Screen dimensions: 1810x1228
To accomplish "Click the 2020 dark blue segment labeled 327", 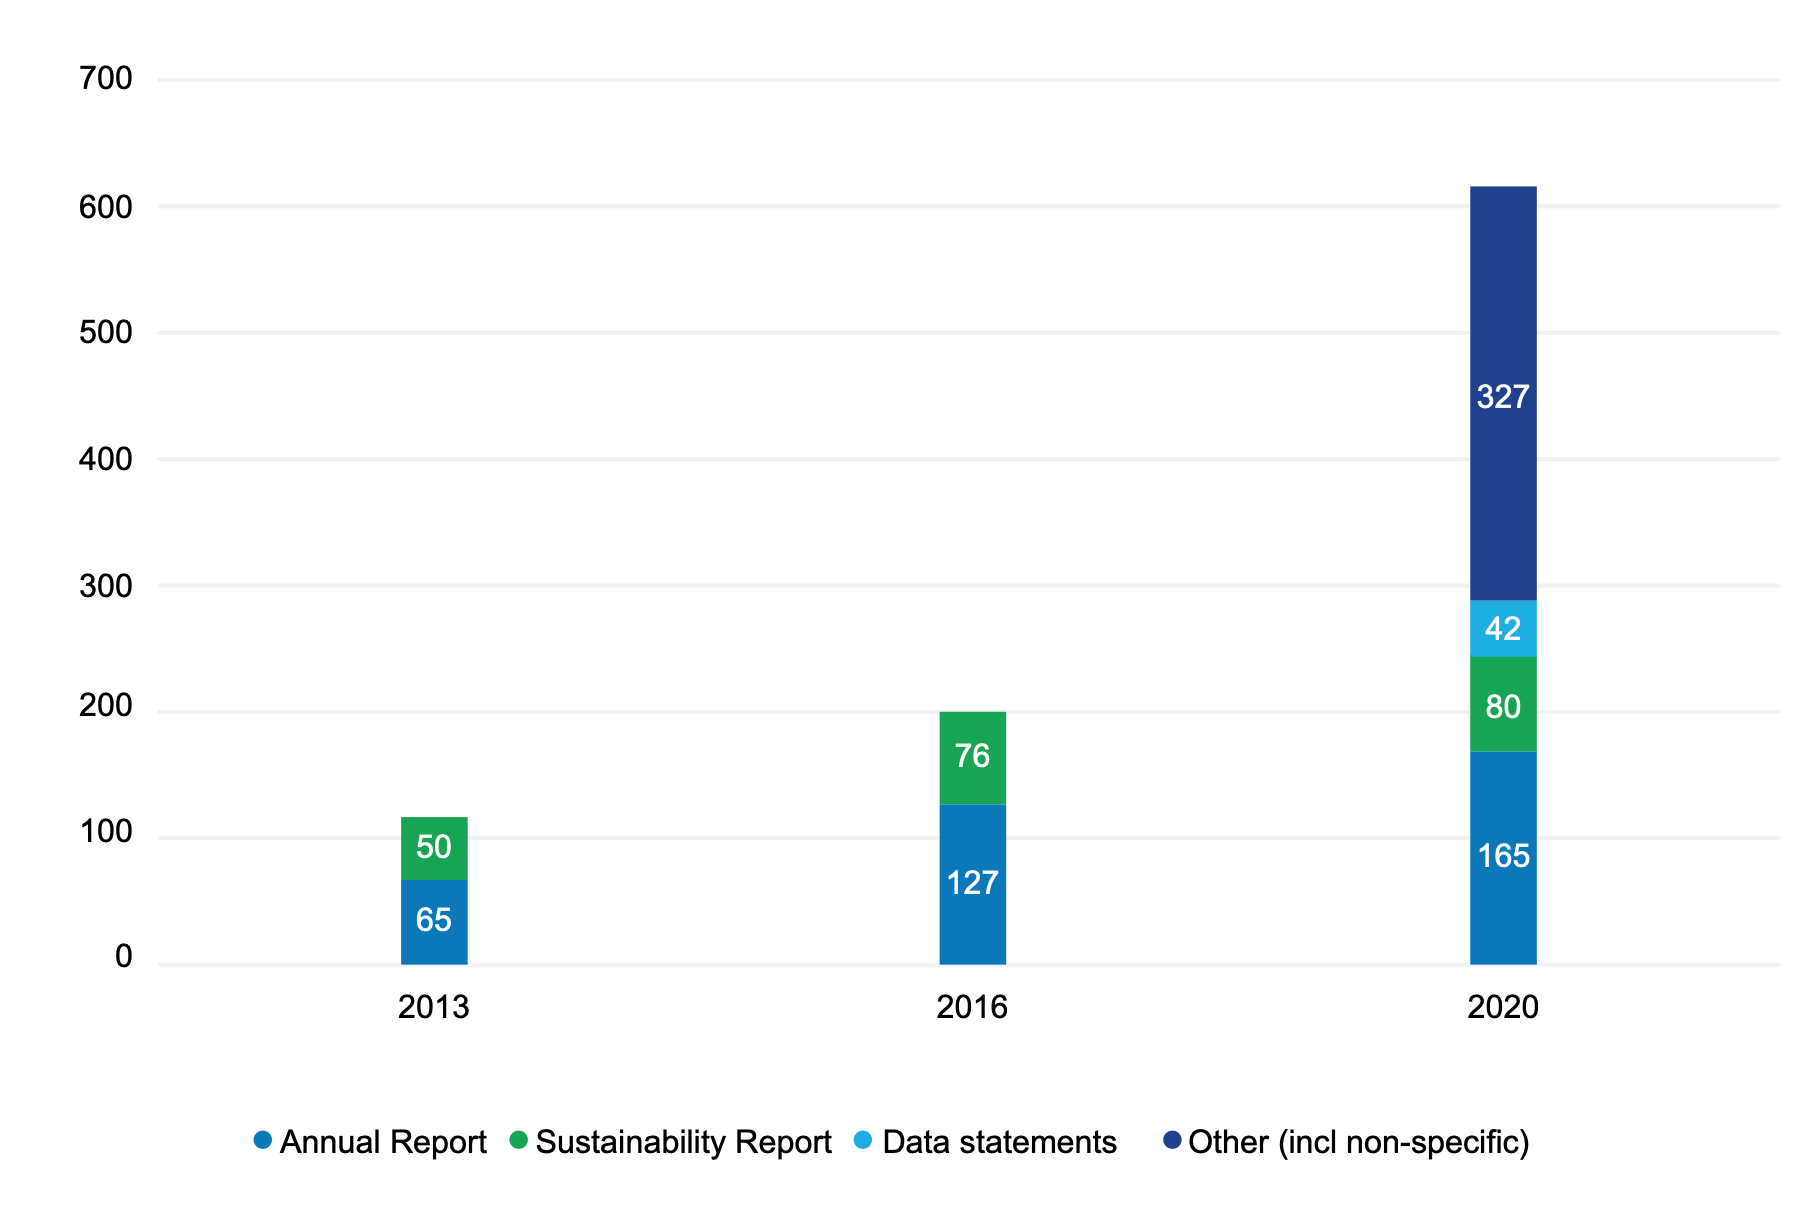I will click(x=1503, y=395).
